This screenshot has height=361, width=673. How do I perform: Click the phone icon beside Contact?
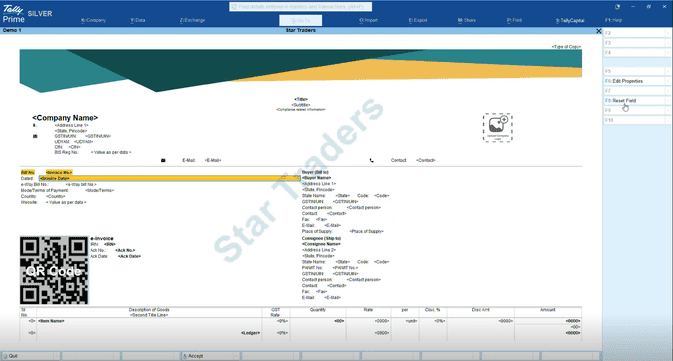point(372,161)
